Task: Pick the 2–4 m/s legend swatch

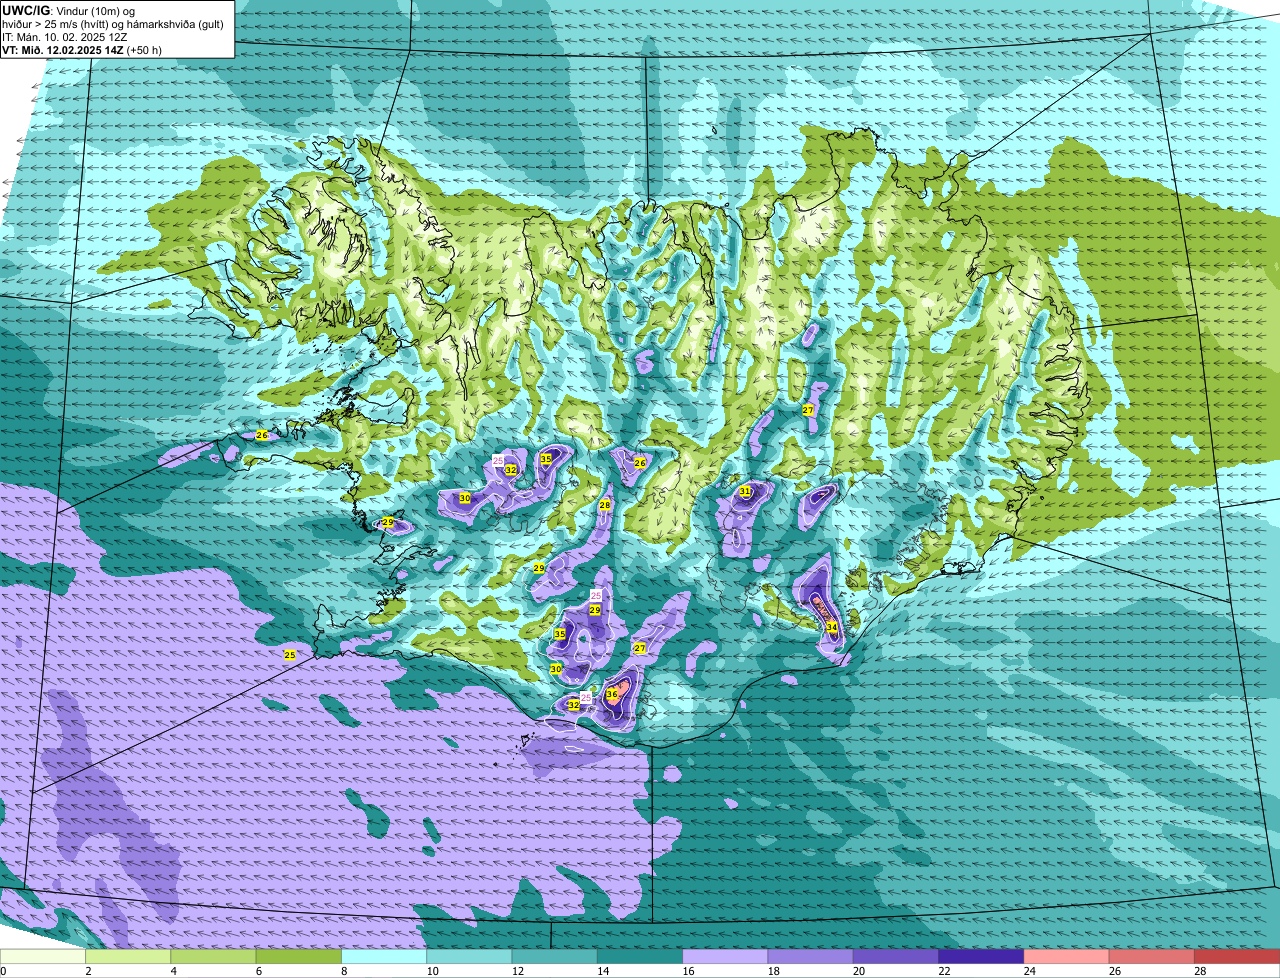Action: (128, 956)
